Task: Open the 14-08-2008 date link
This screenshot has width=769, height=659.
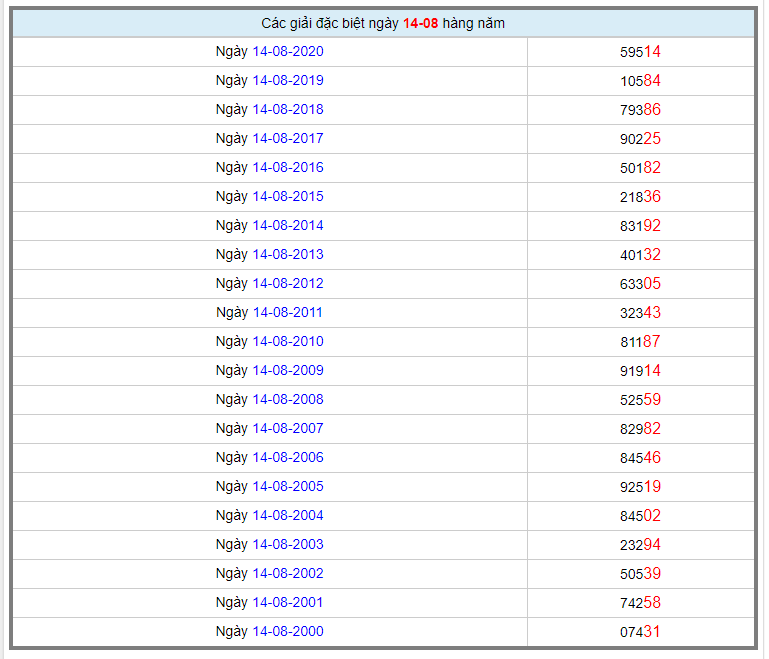Action: pyautogui.click(x=288, y=399)
